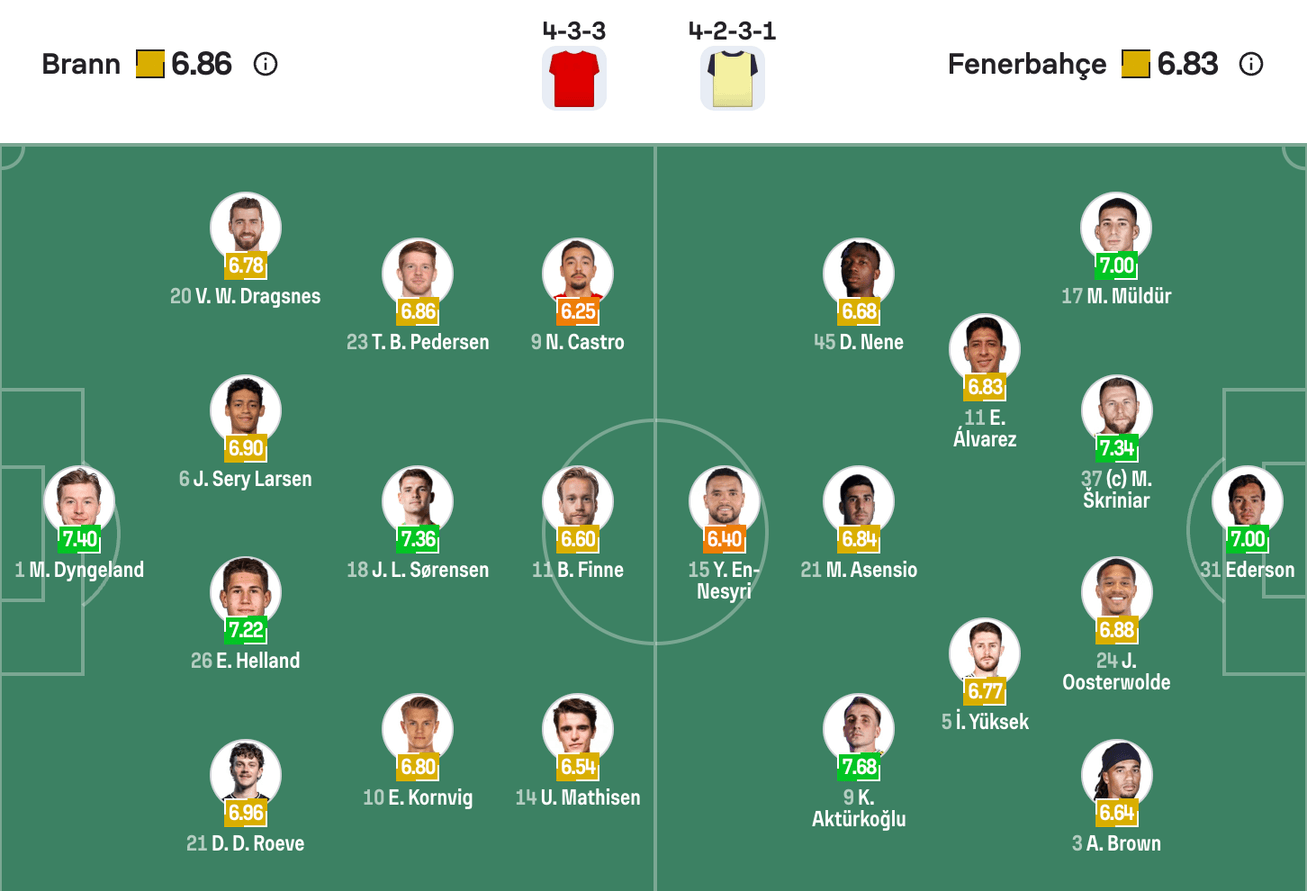Image resolution: width=1307 pixels, height=891 pixels.
Task: Click E. Helland's 7.22 green rating badge
Action: pyautogui.click(x=245, y=632)
